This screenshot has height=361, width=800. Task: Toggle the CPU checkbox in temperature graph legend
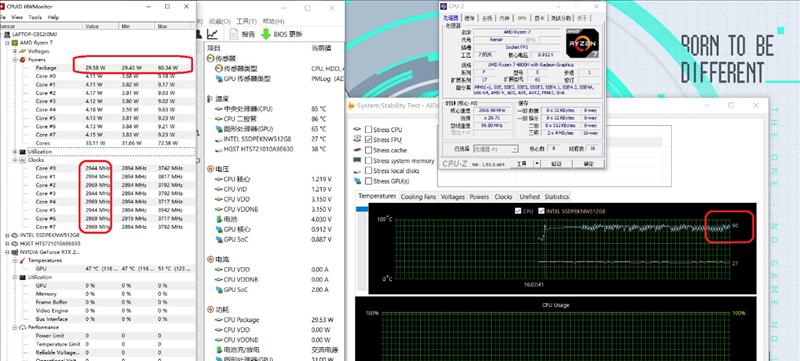pos(518,211)
